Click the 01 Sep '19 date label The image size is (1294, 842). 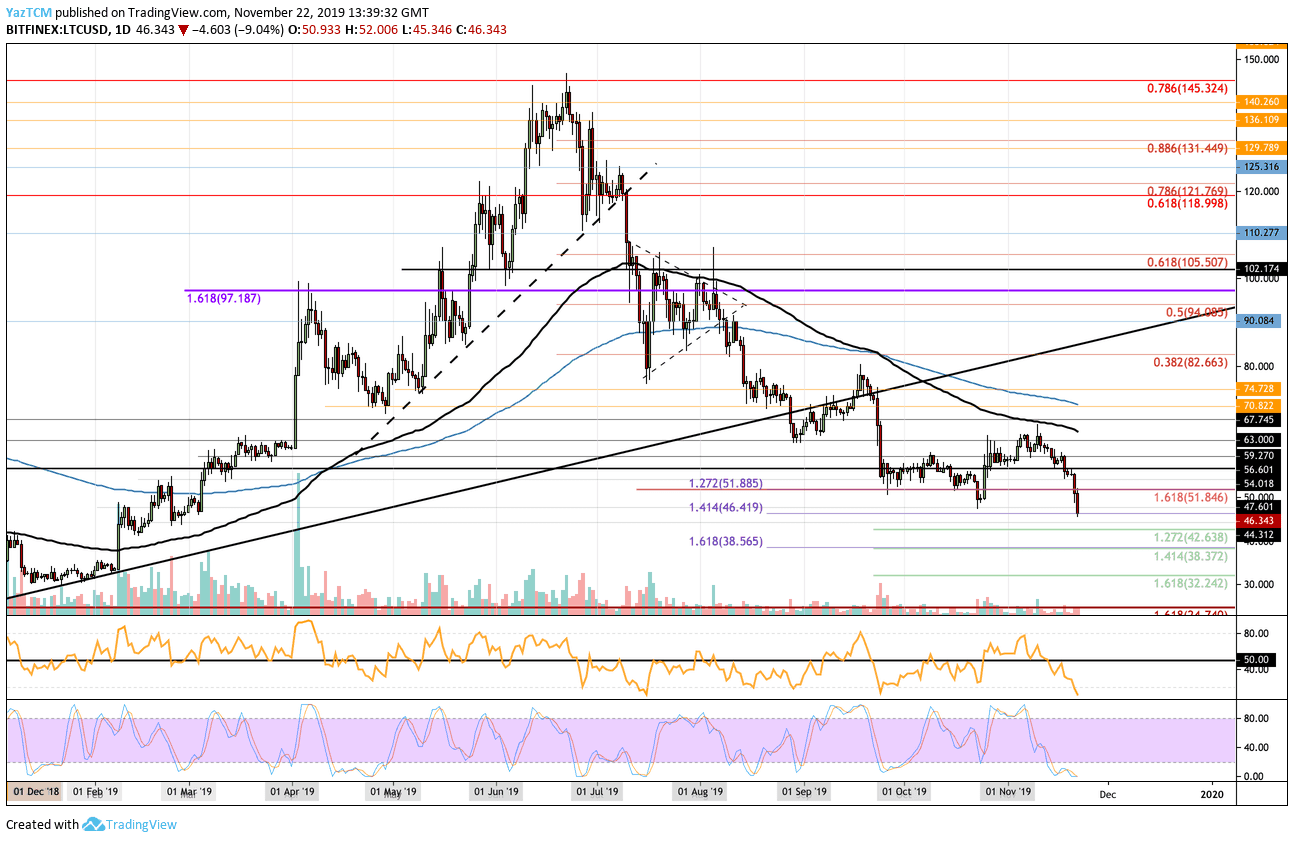(804, 793)
